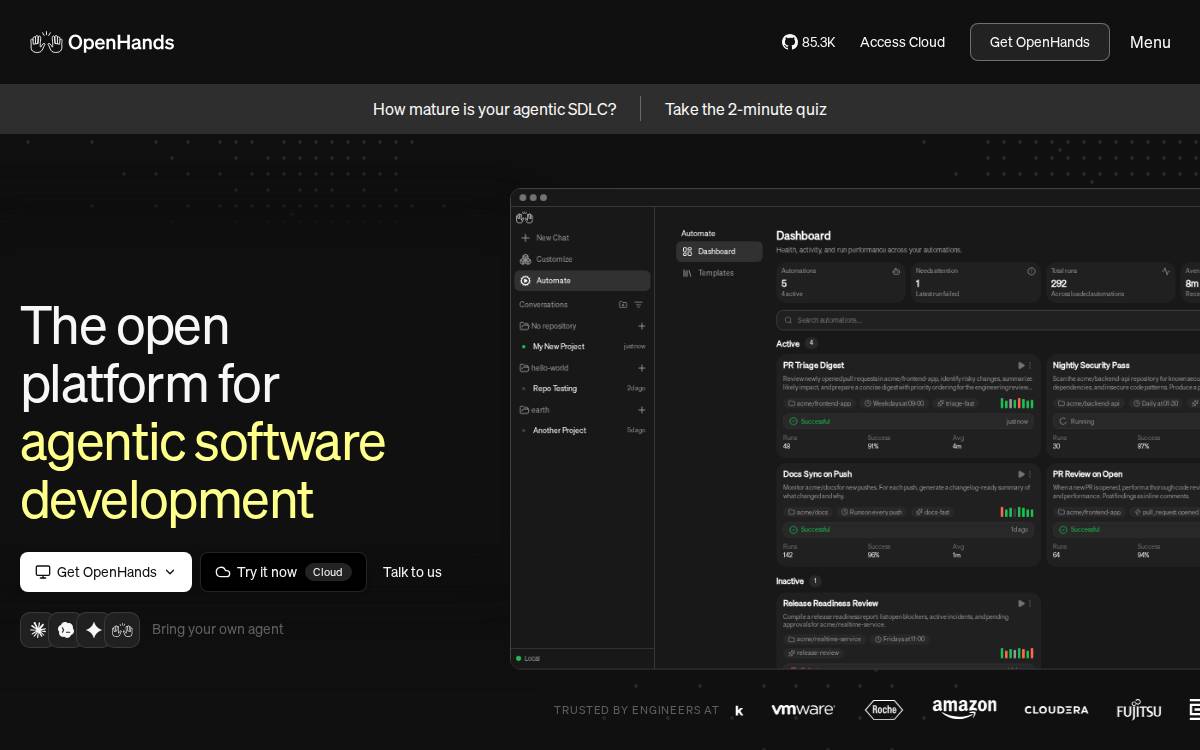
Task: Click the Local status indicator in sidebar
Action: (528, 659)
